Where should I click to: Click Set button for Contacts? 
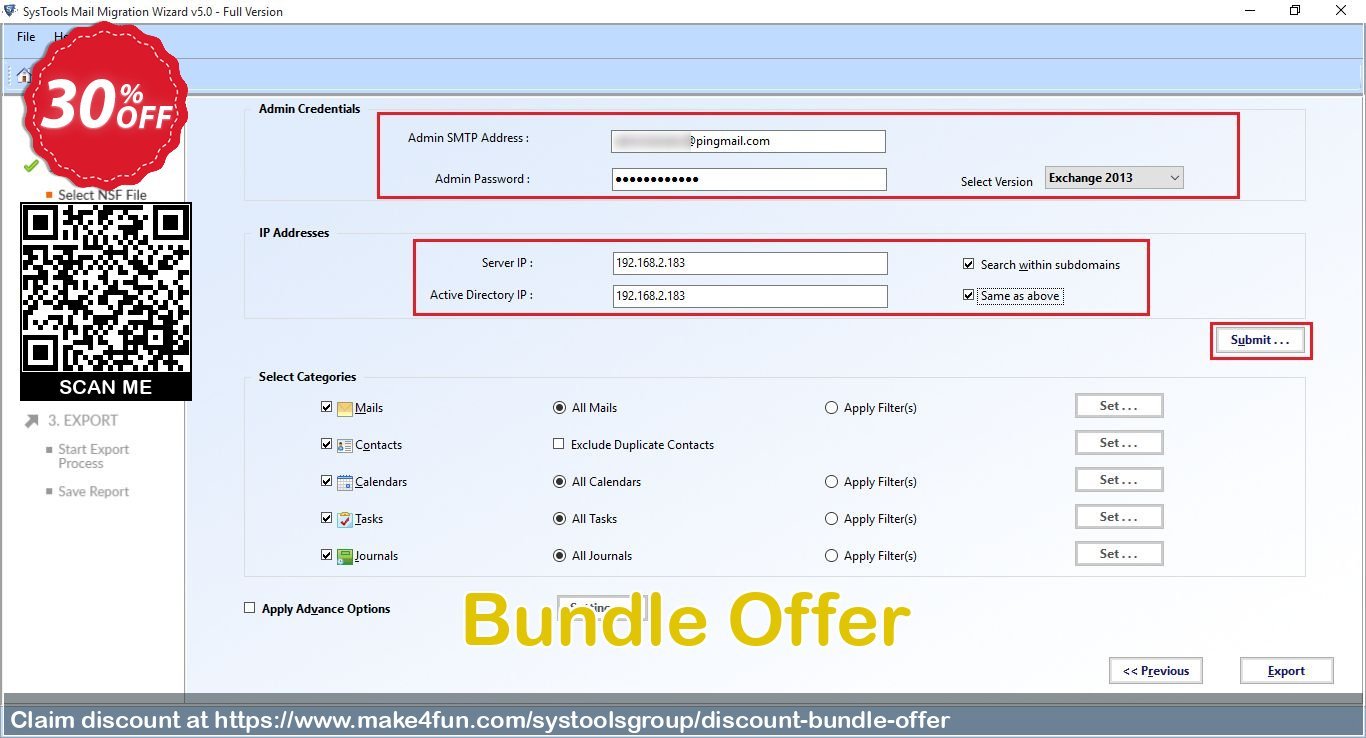tap(1119, 443)
